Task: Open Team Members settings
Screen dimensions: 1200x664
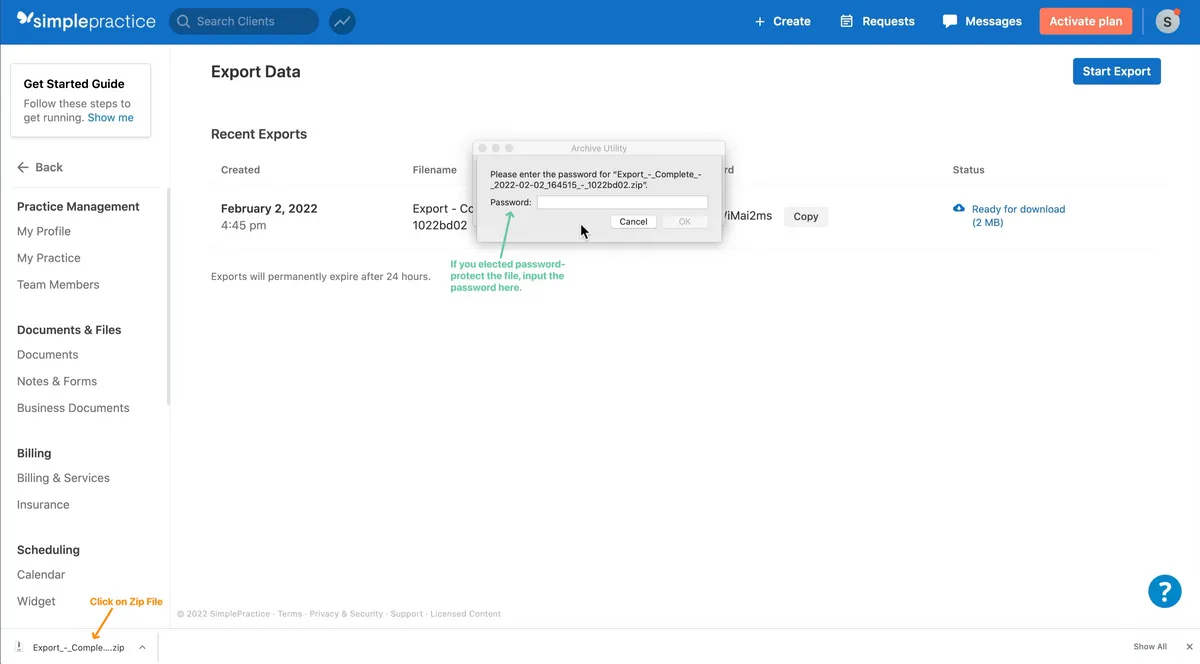Action: [x=58, y=285]
